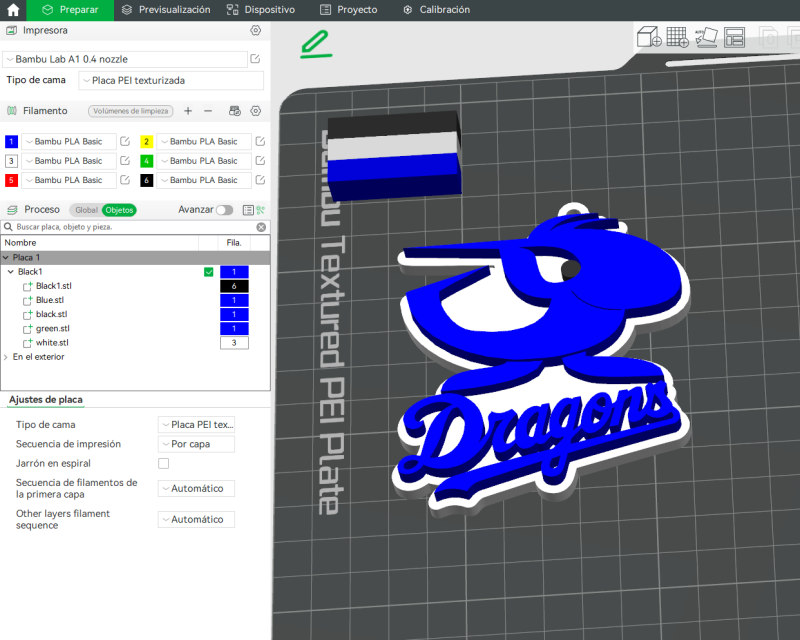Screen dimensions: 800x640
Task: Open filament 6 Bambu PLA Basic dropdown
Action: 204,180
